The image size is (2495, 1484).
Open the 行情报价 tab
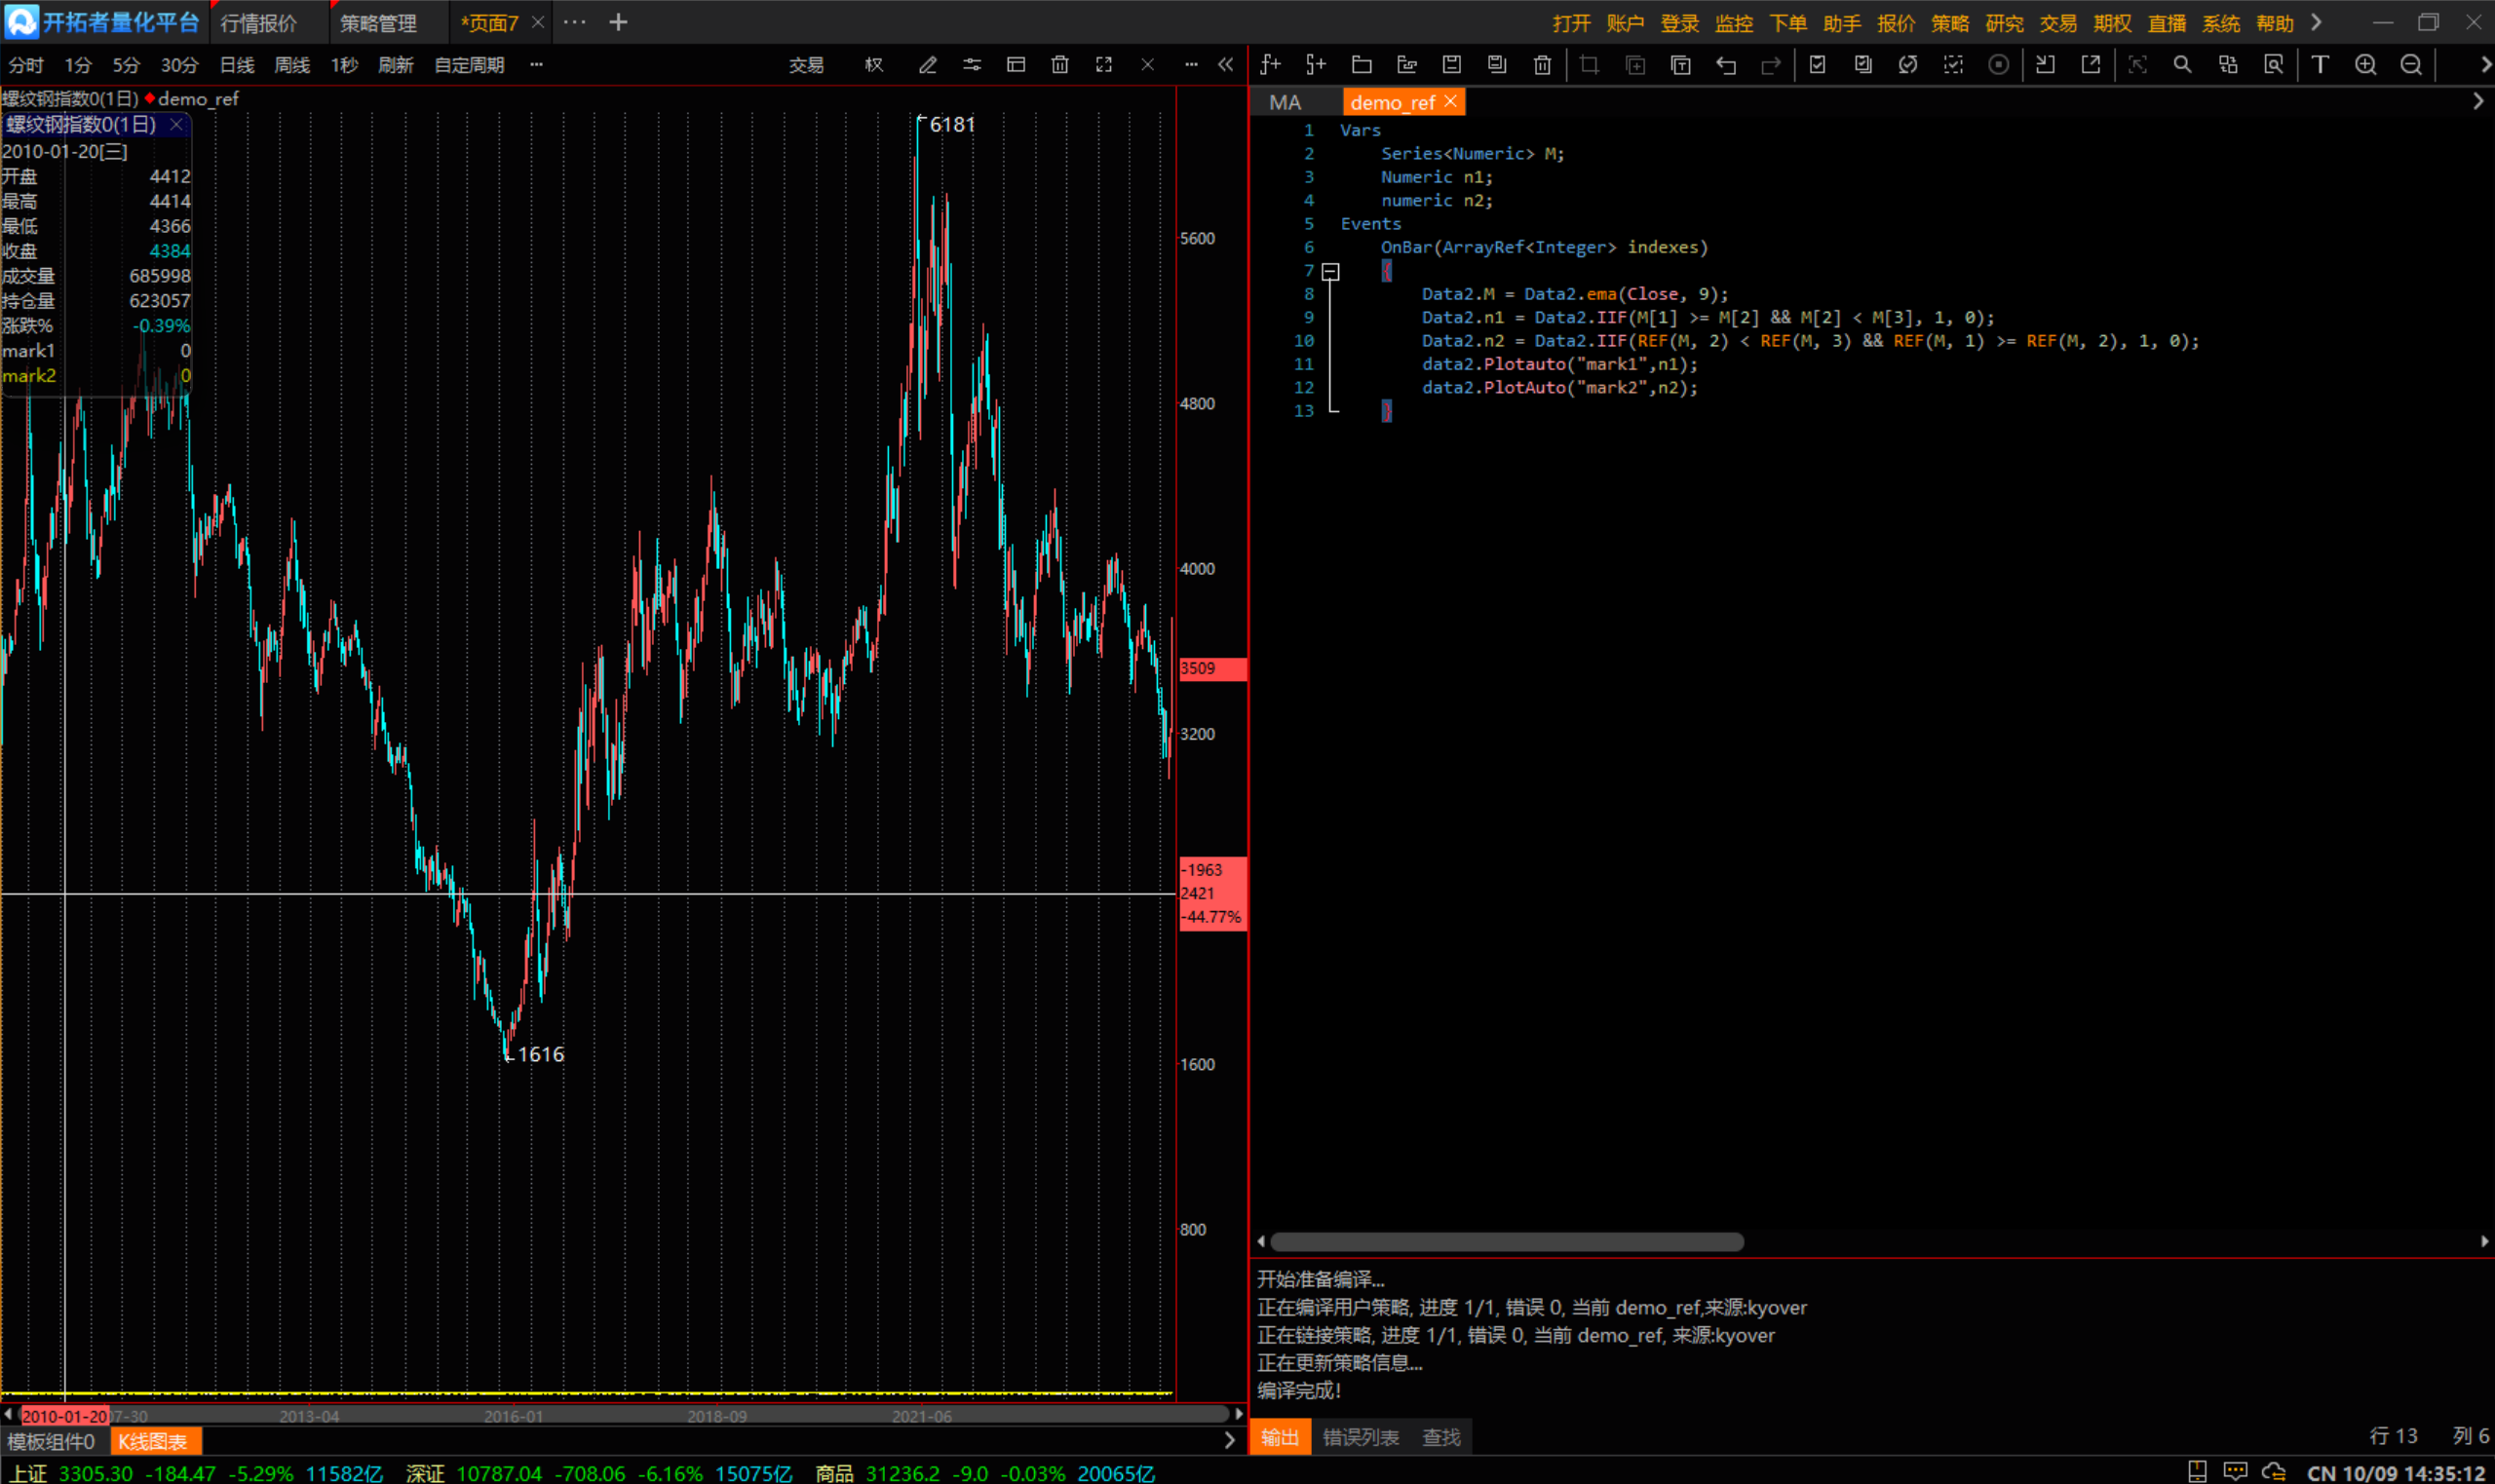coord(259,23)
